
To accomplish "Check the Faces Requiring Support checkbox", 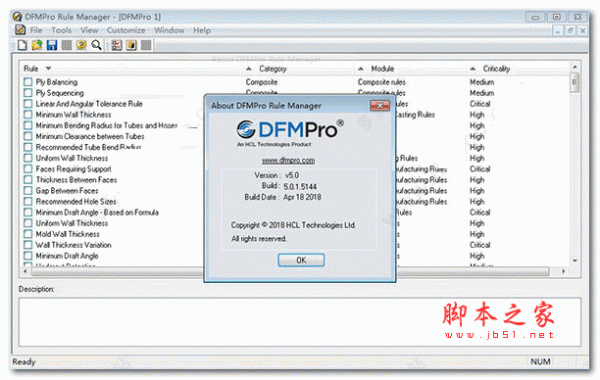I will coord(28,169).
